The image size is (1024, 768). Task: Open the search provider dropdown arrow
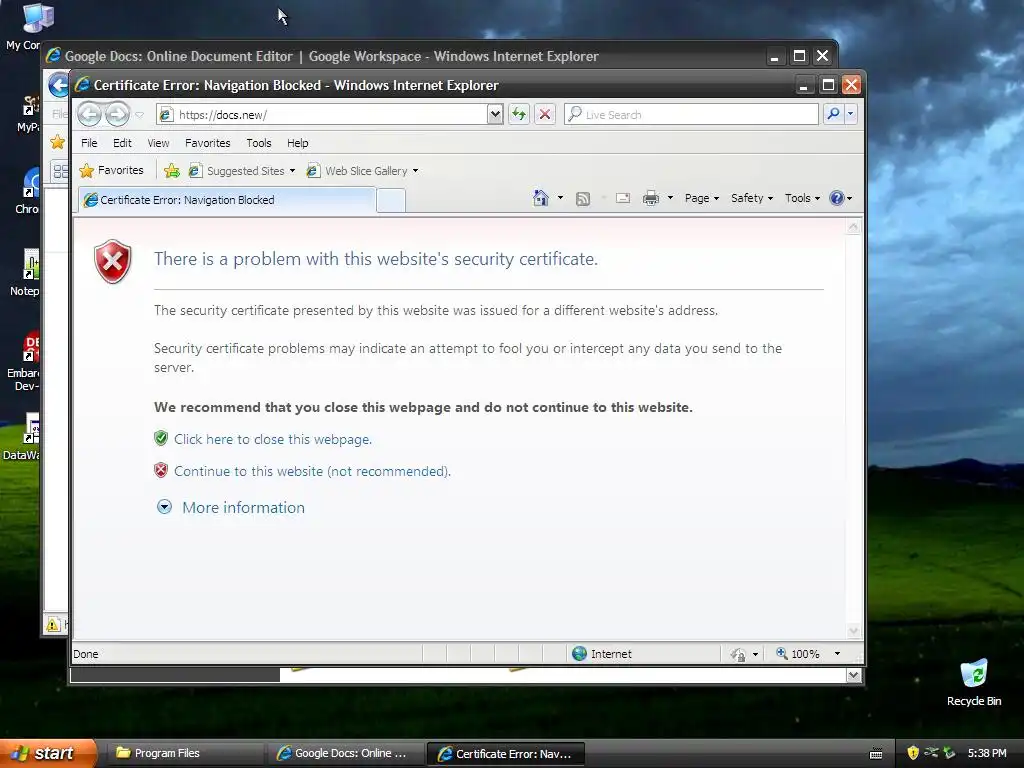[x=850, y=115]
